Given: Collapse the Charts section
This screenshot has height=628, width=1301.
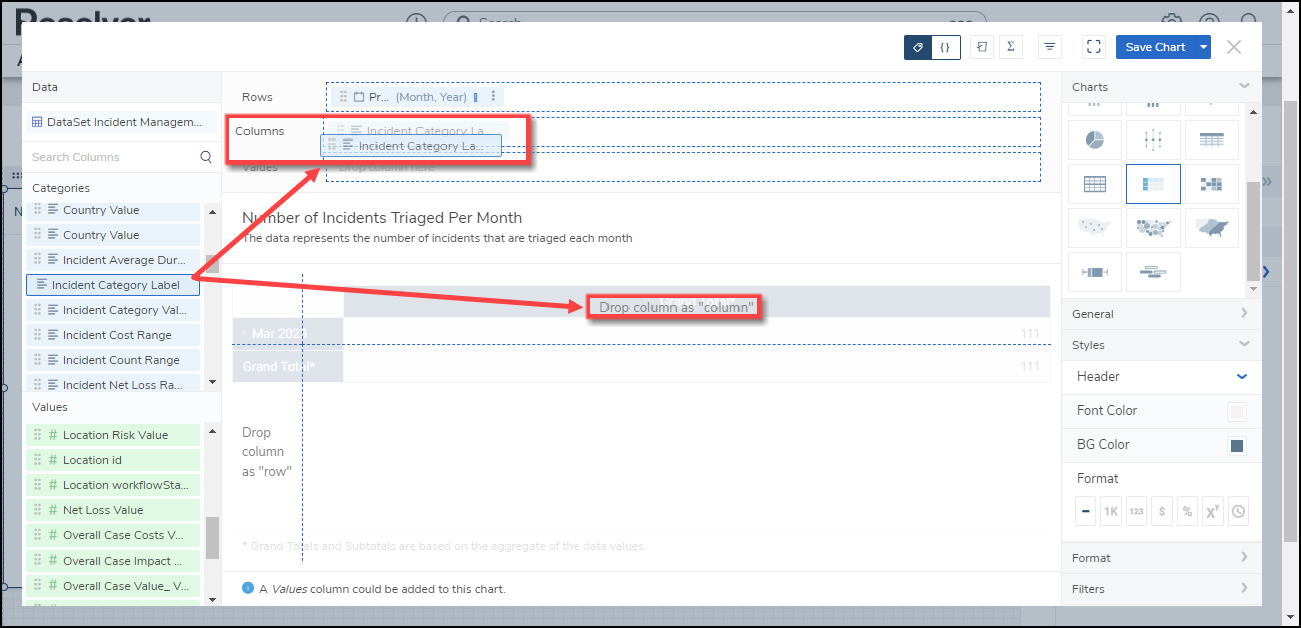Looking at the screenshot, I should pyautogui.click(x=1244, y=87).
